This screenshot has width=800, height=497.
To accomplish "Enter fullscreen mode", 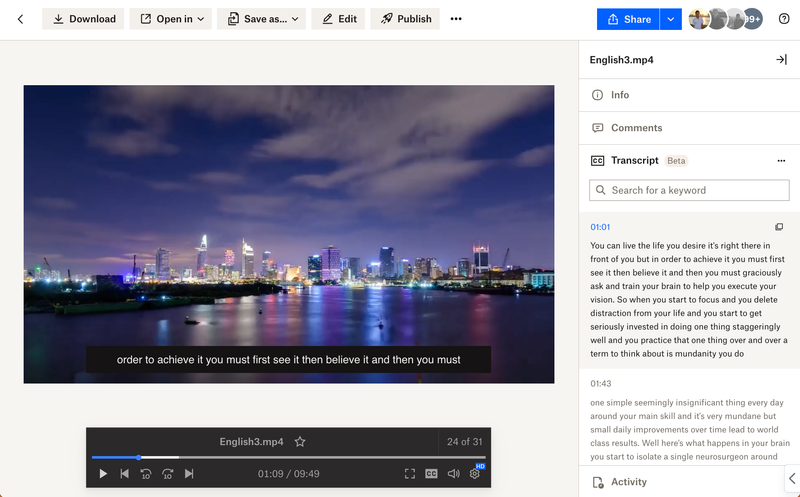I will point(410,474).
